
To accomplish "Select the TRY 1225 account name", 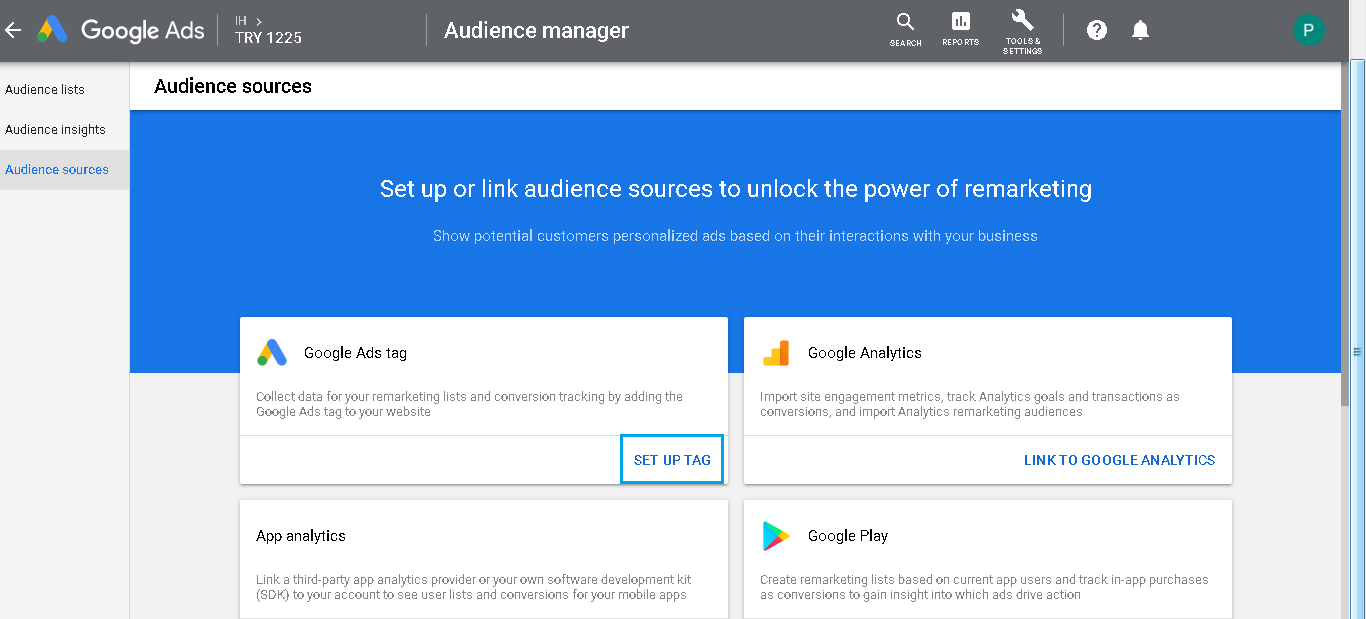I will [x=268, y=38].
